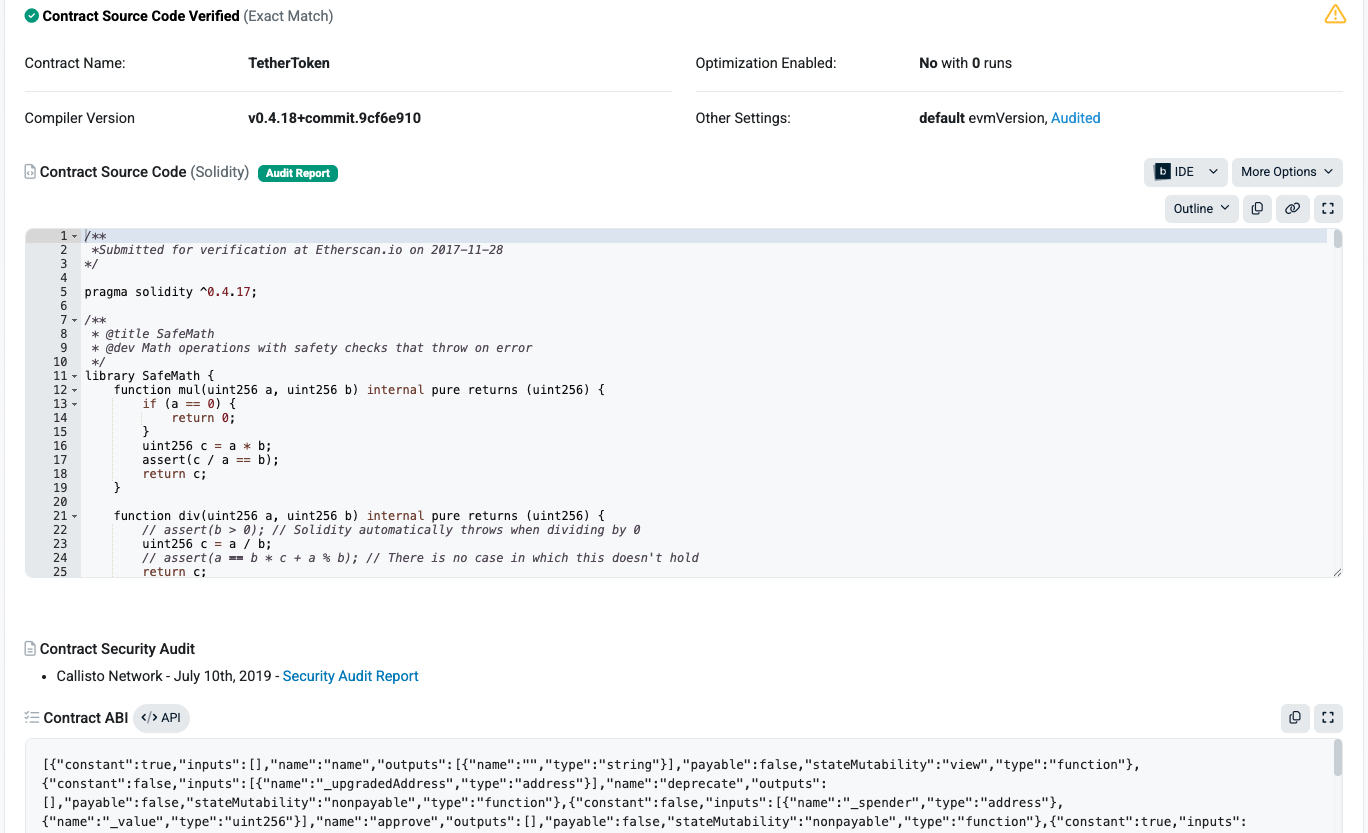The image size is (1368, 833).
Task: Click the 'uint256 c = a * b;' code line
Action: tap(207, 446)
